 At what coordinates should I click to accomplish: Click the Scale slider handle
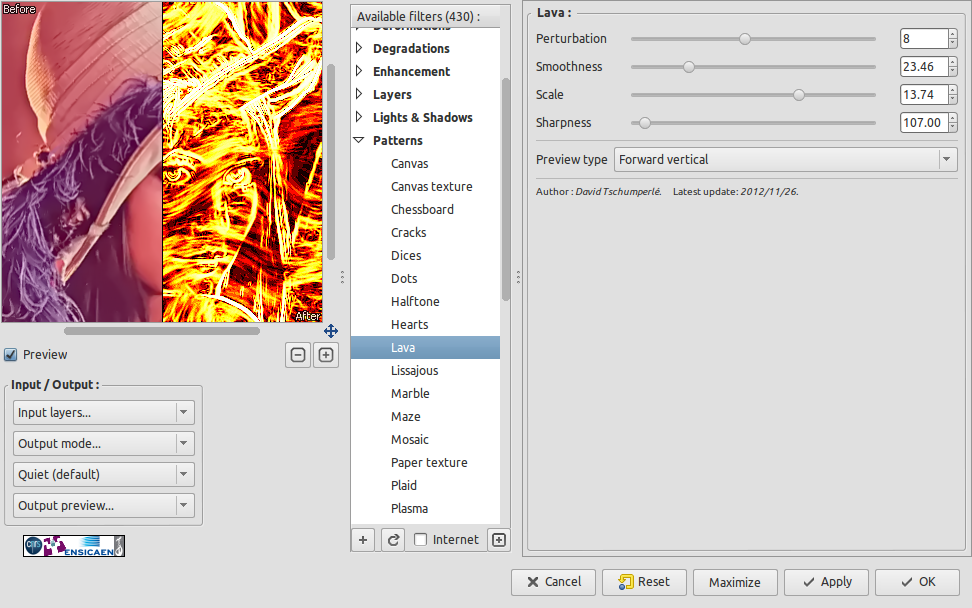[798, 95]
